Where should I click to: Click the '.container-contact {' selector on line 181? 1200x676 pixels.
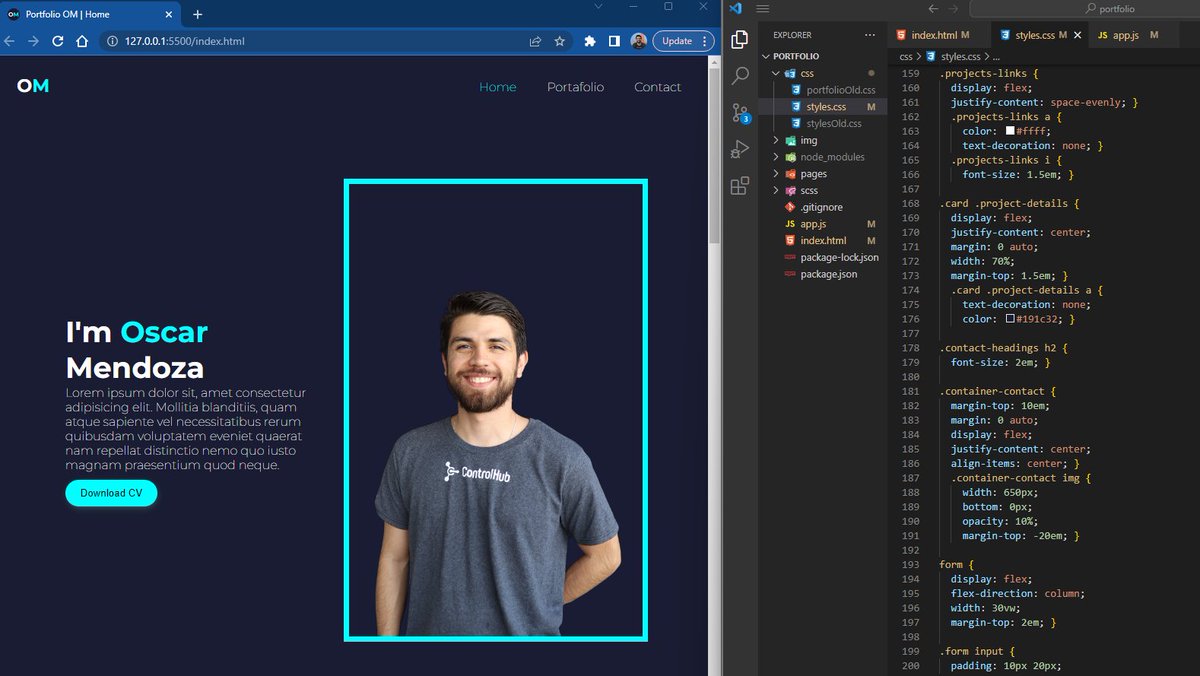998,391
